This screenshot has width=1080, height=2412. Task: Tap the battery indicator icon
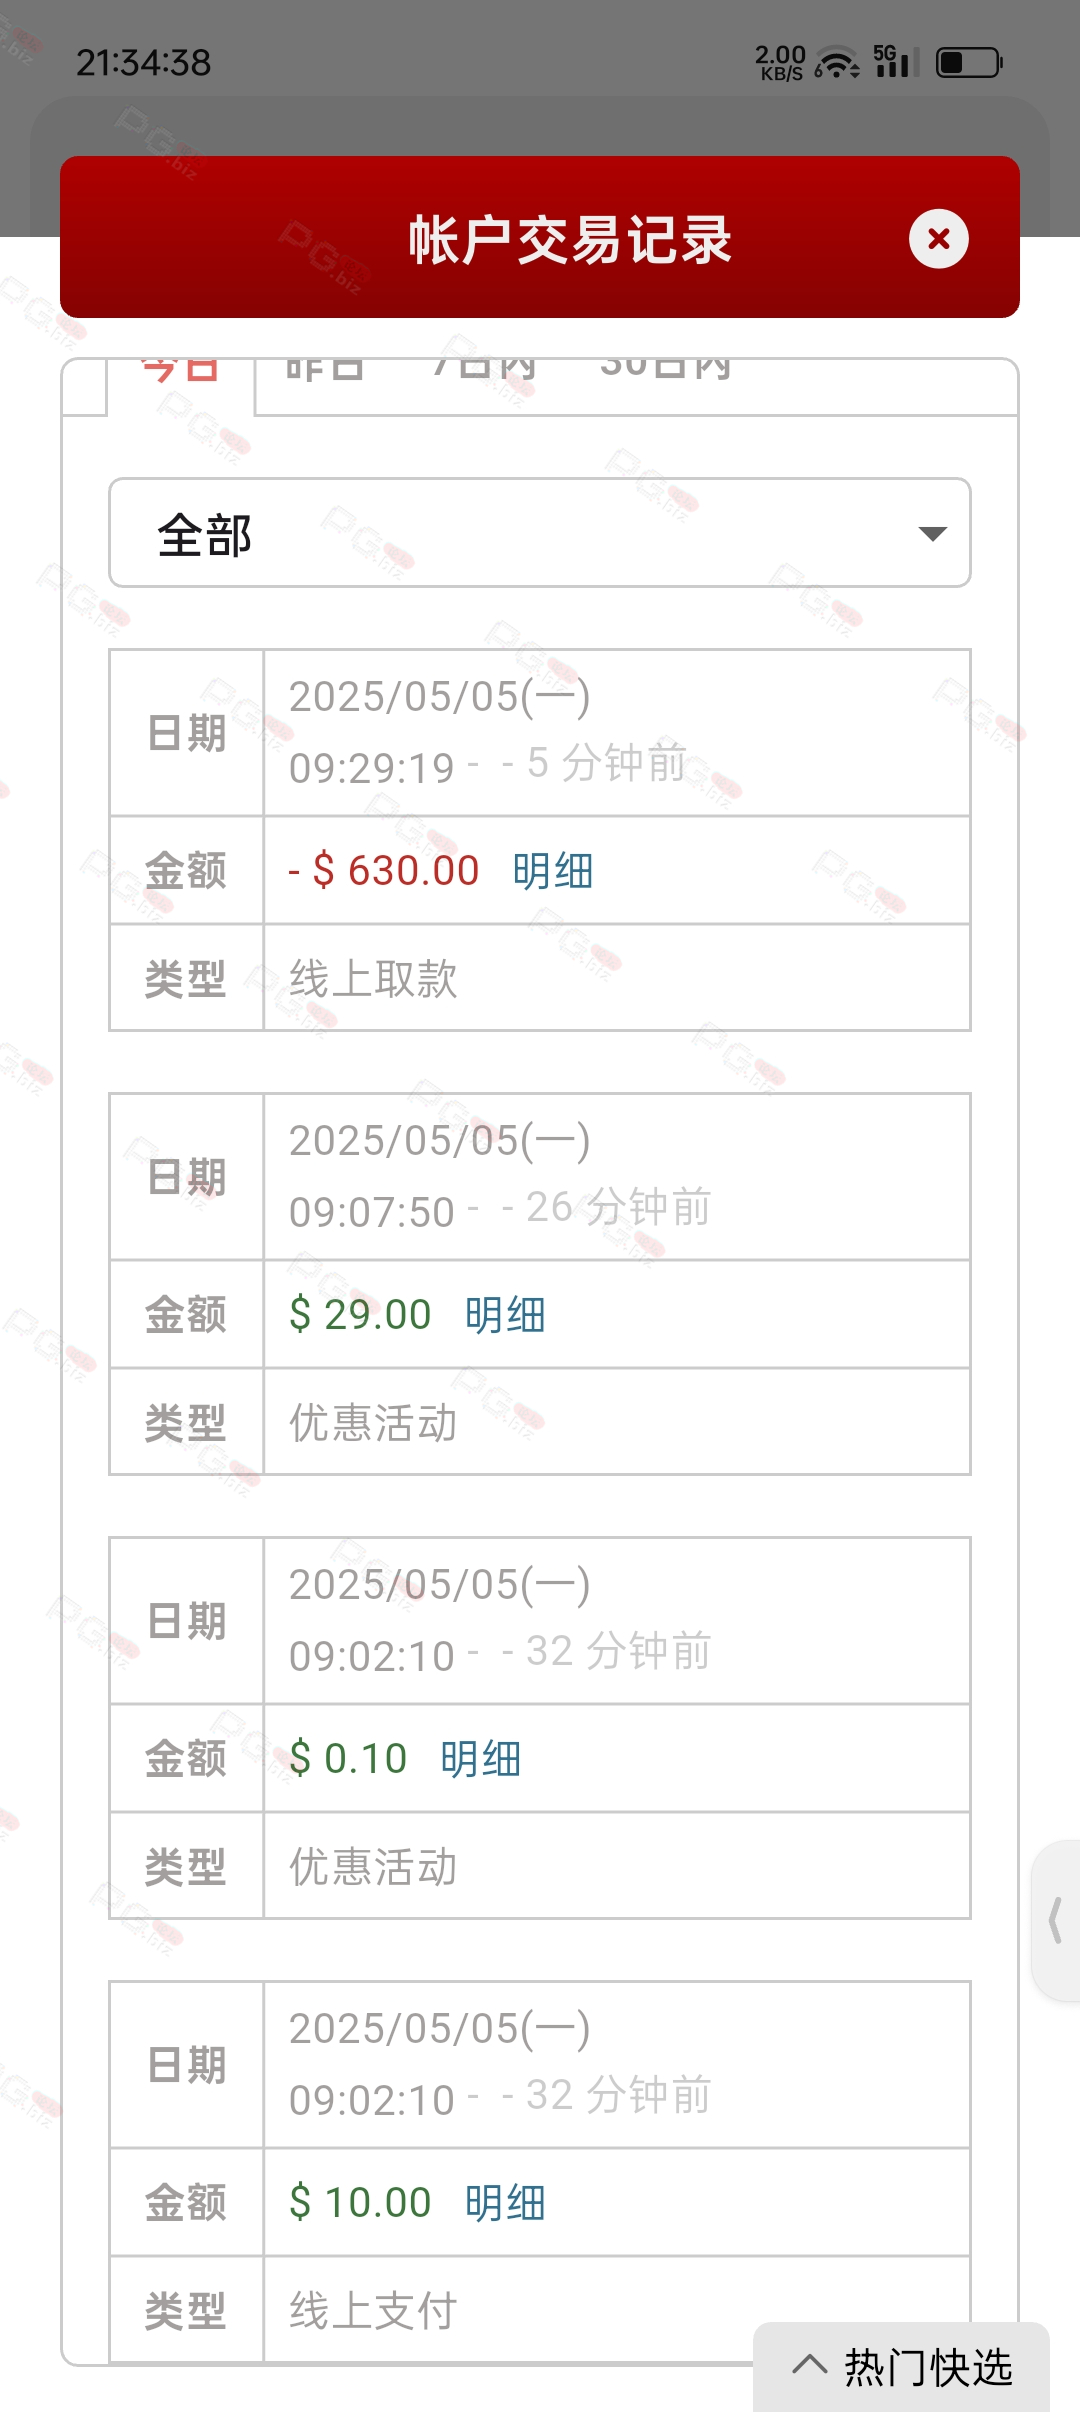[x=969, y=63]
